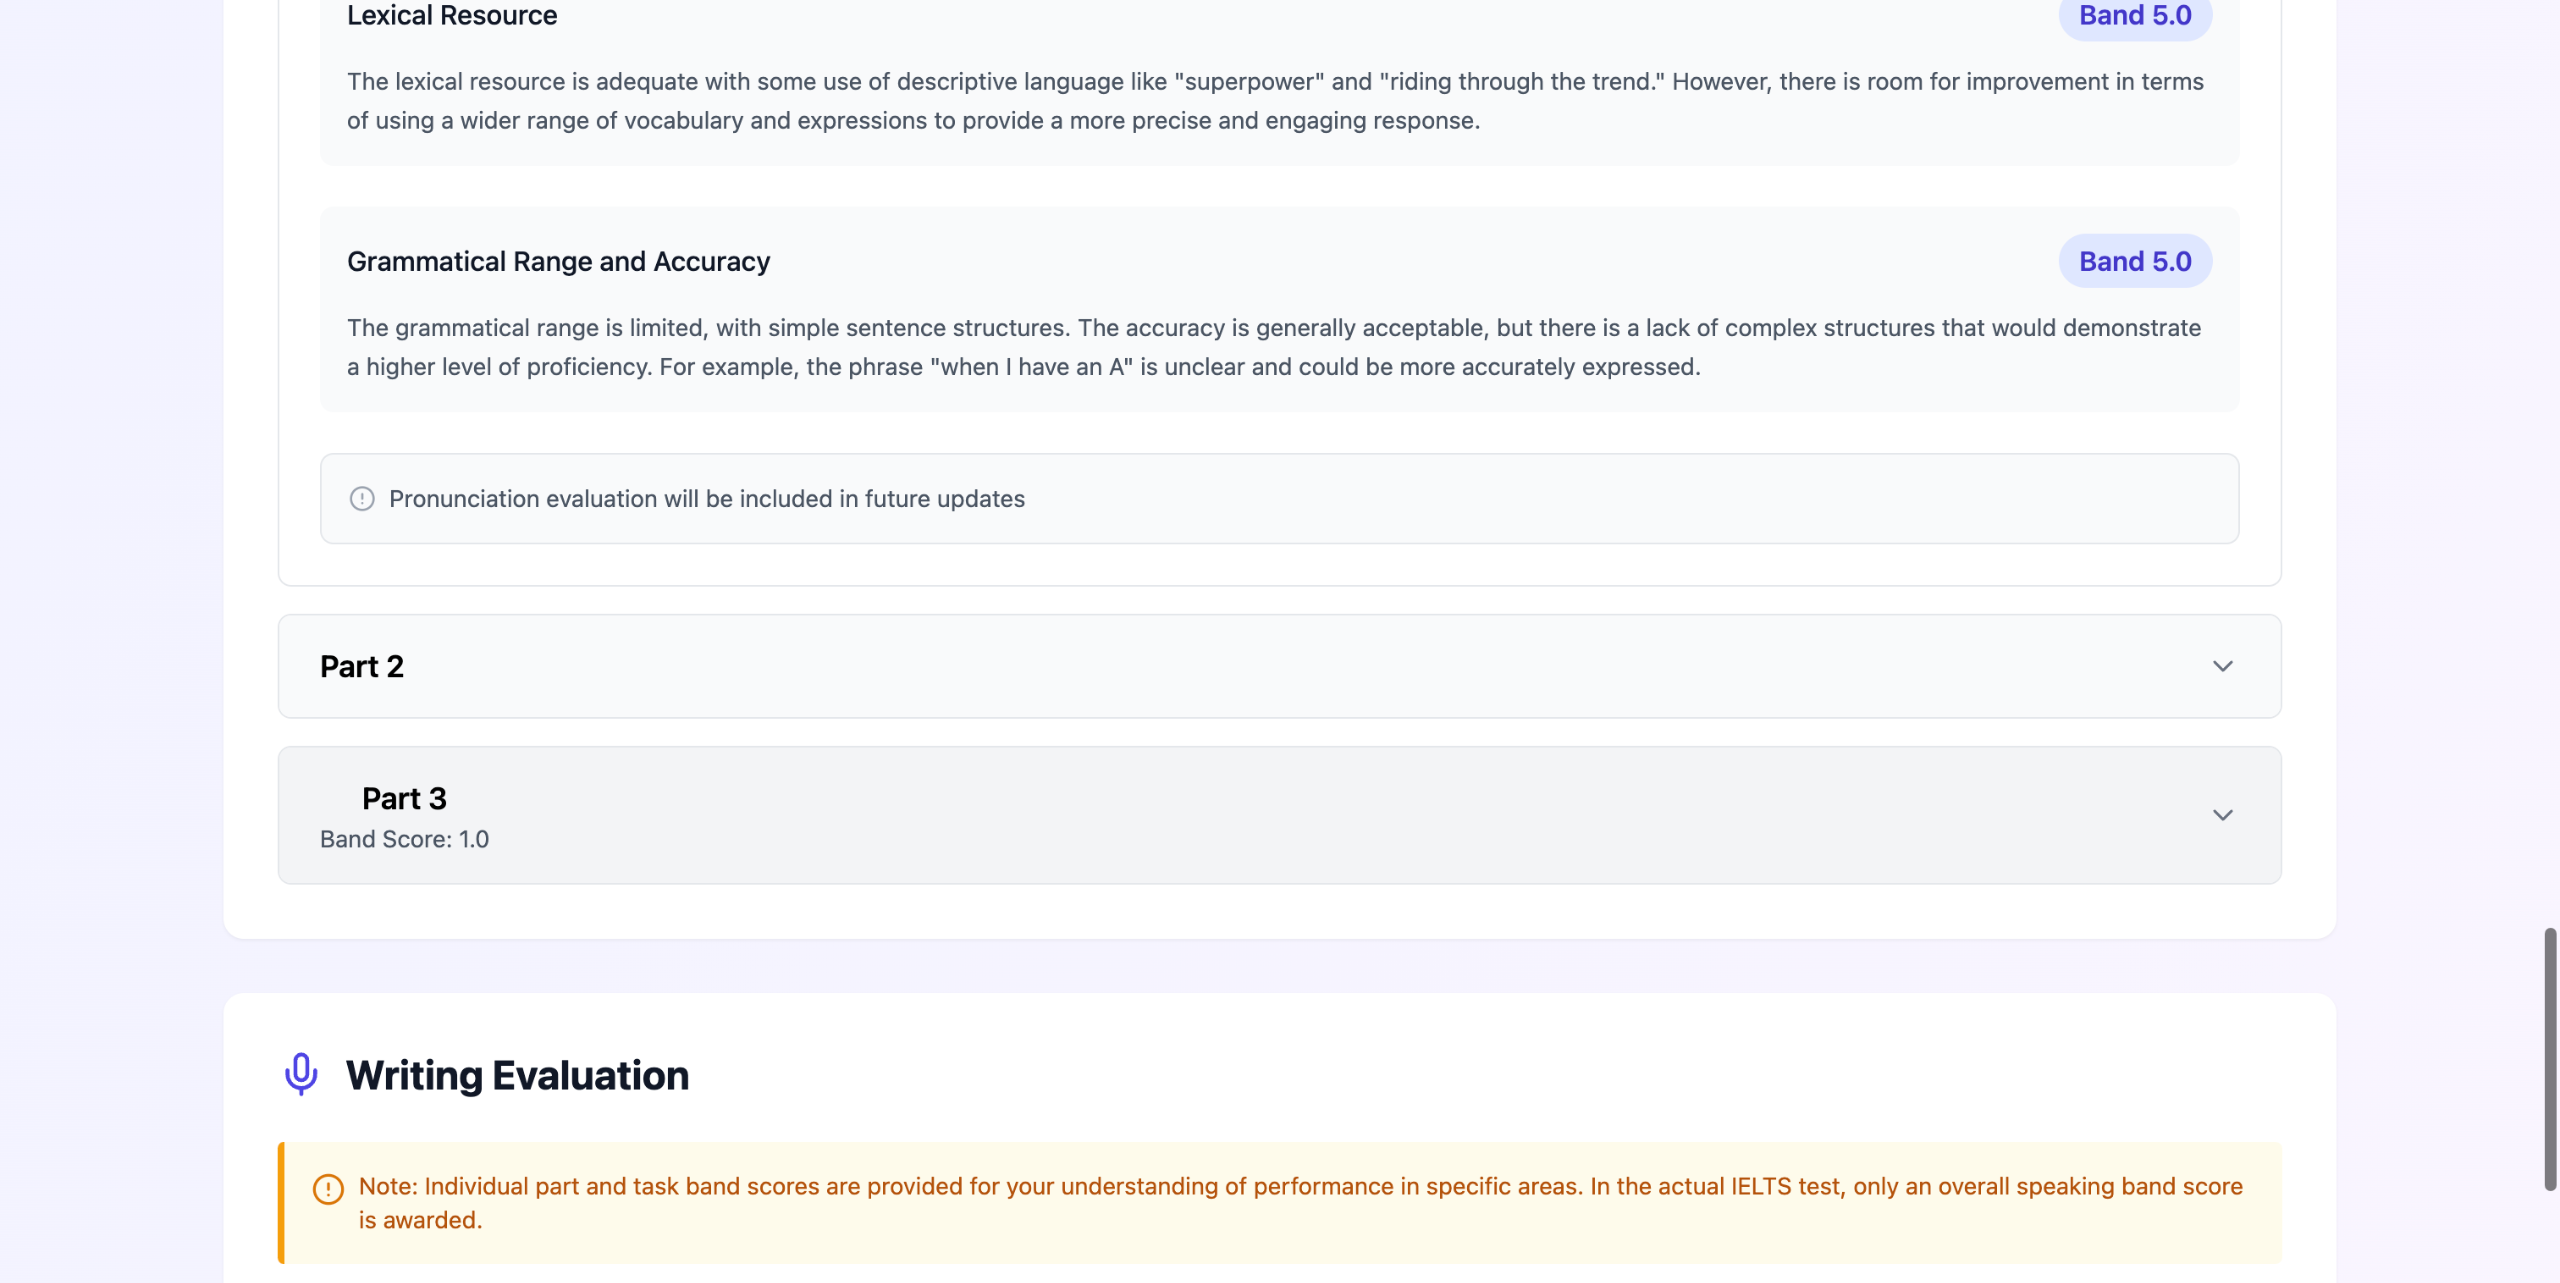Click the Band Score: 1.0 text
The height and width of the screenshot is (1283, 2560).
[404, 839]
